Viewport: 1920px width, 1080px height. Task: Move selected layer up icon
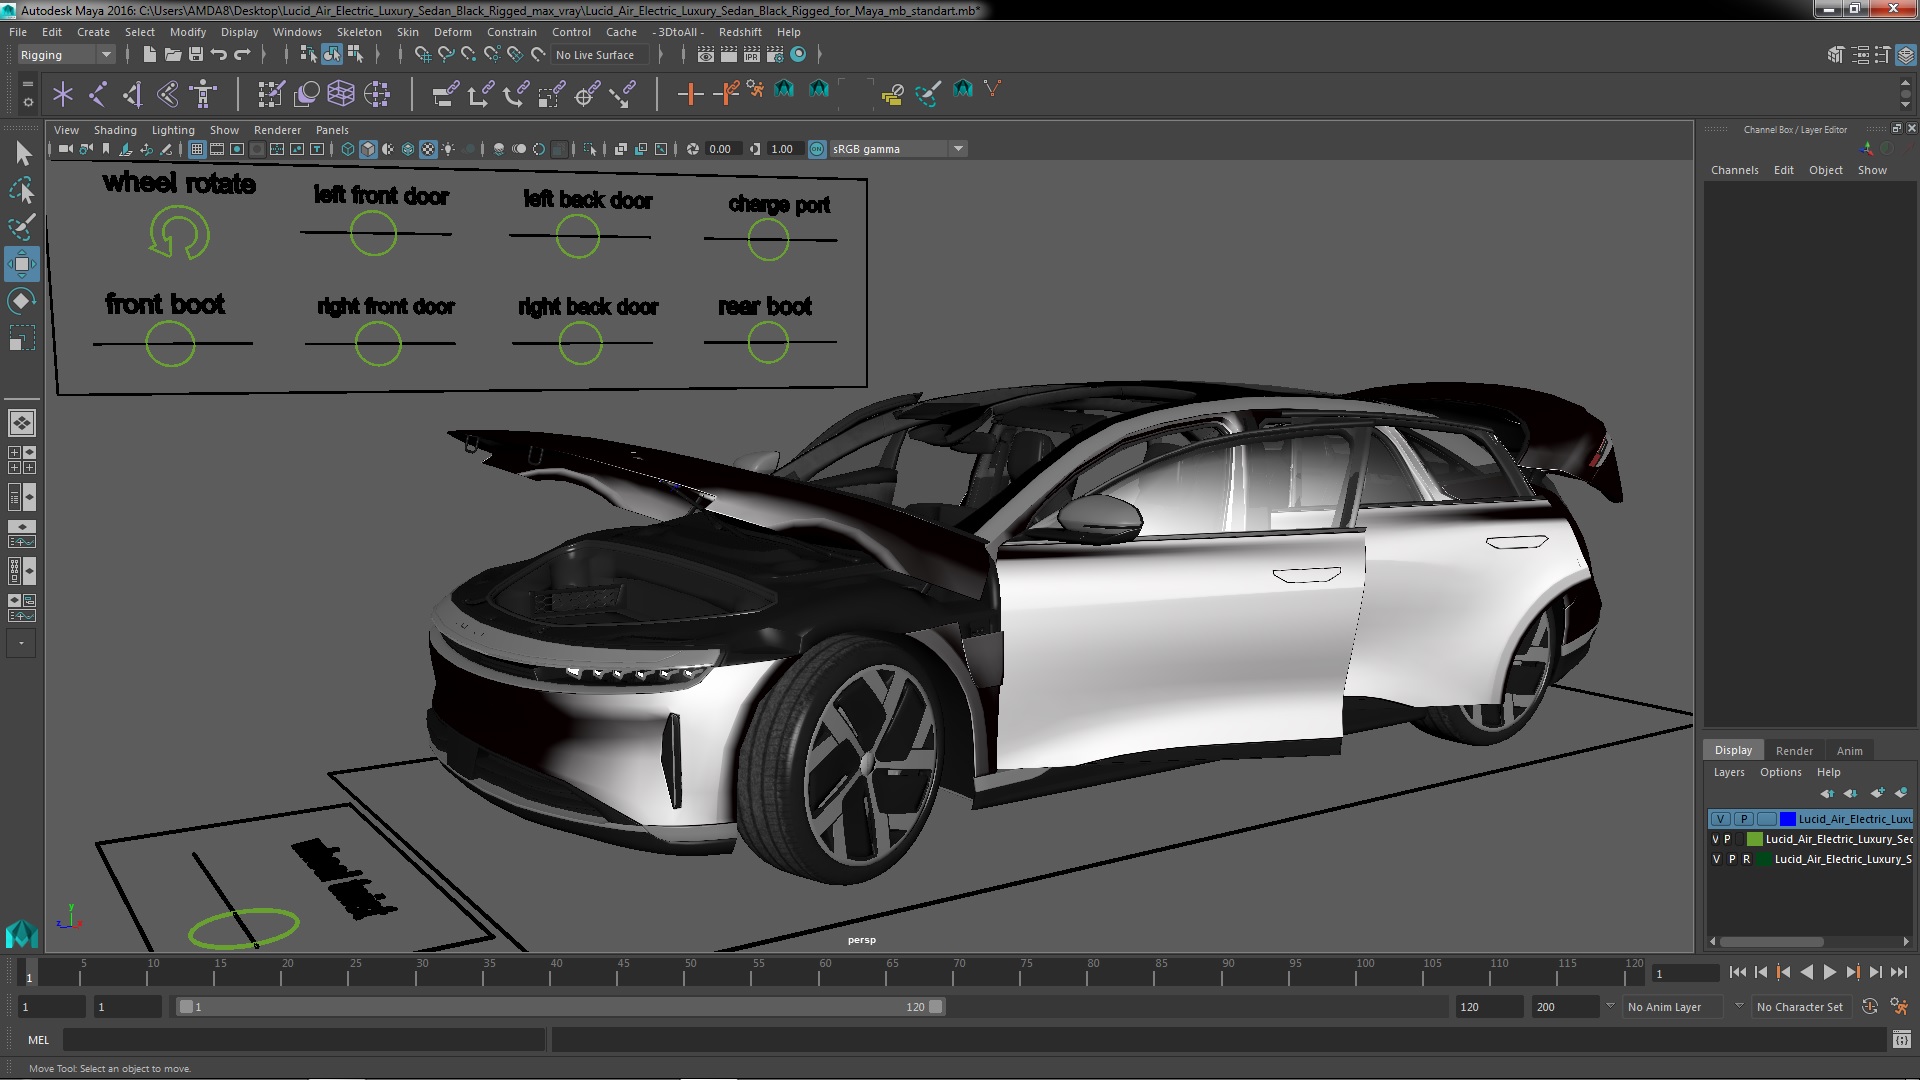click(1827, 793)
